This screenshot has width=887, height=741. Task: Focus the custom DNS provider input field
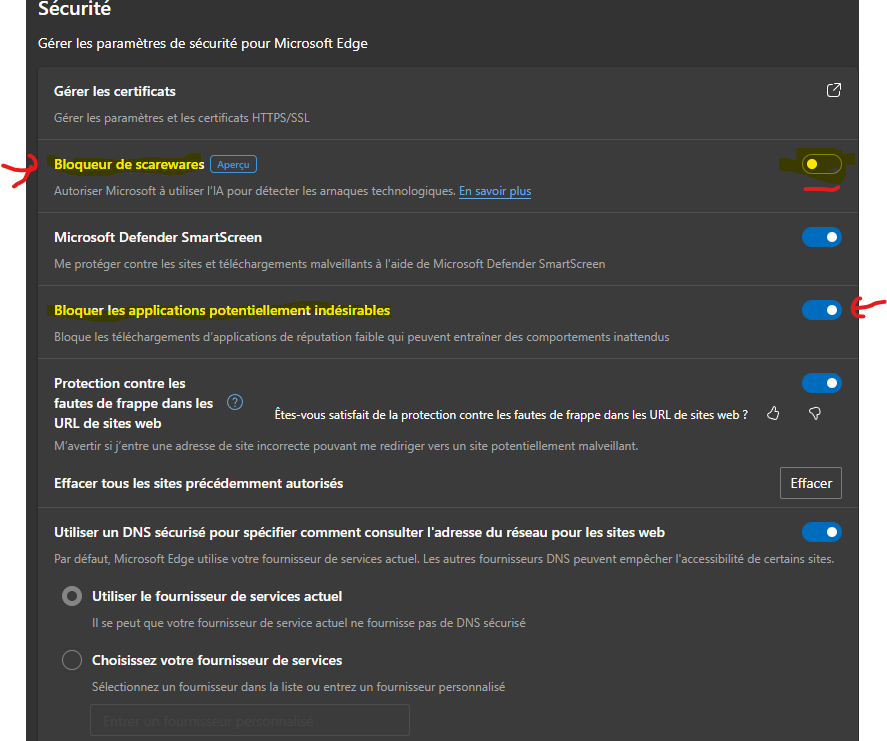click(249, 720)
